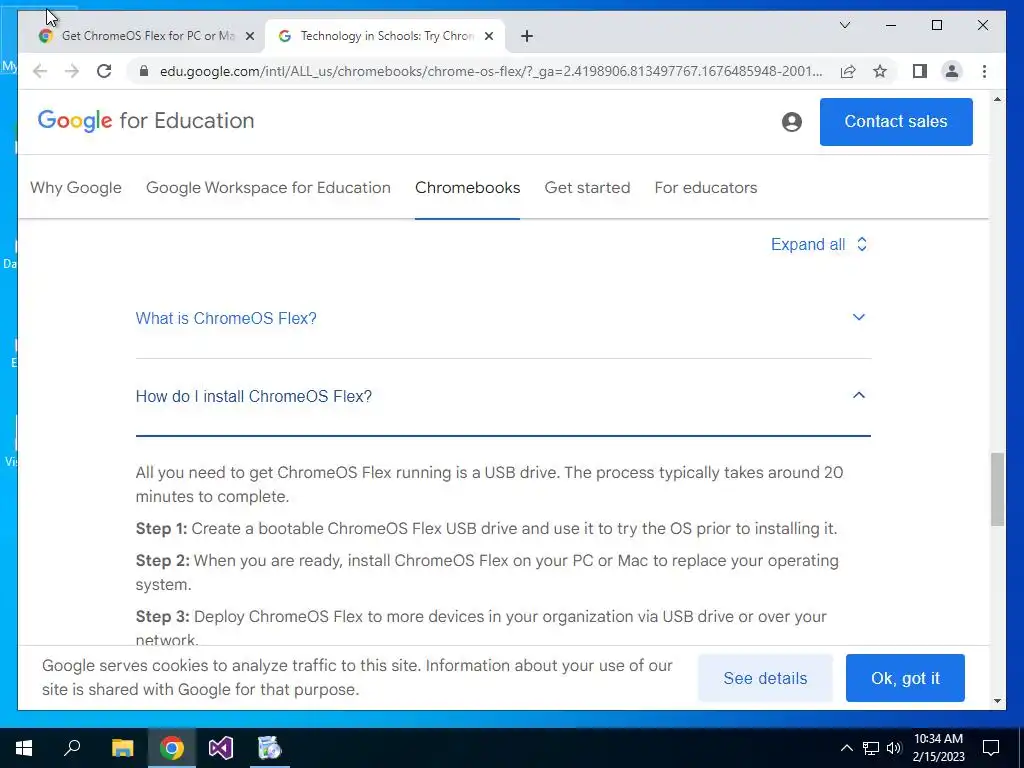Open the Windows Start menu
This screenshot has width=1024, height=768.
(x=24, y=748)
